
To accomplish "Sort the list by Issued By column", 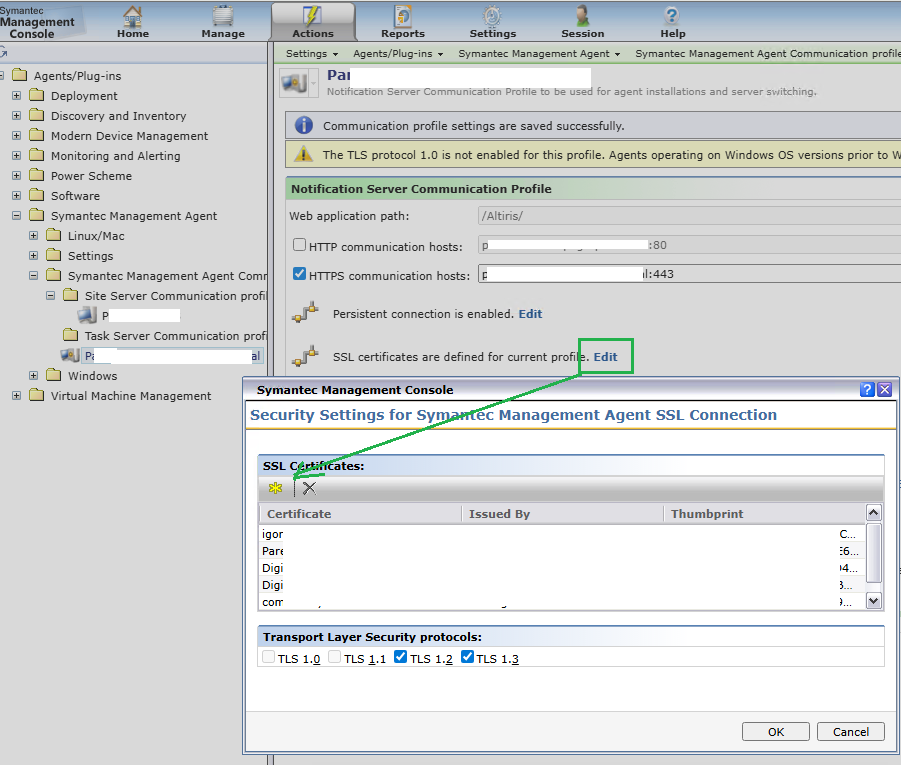I will click(563, 514).
